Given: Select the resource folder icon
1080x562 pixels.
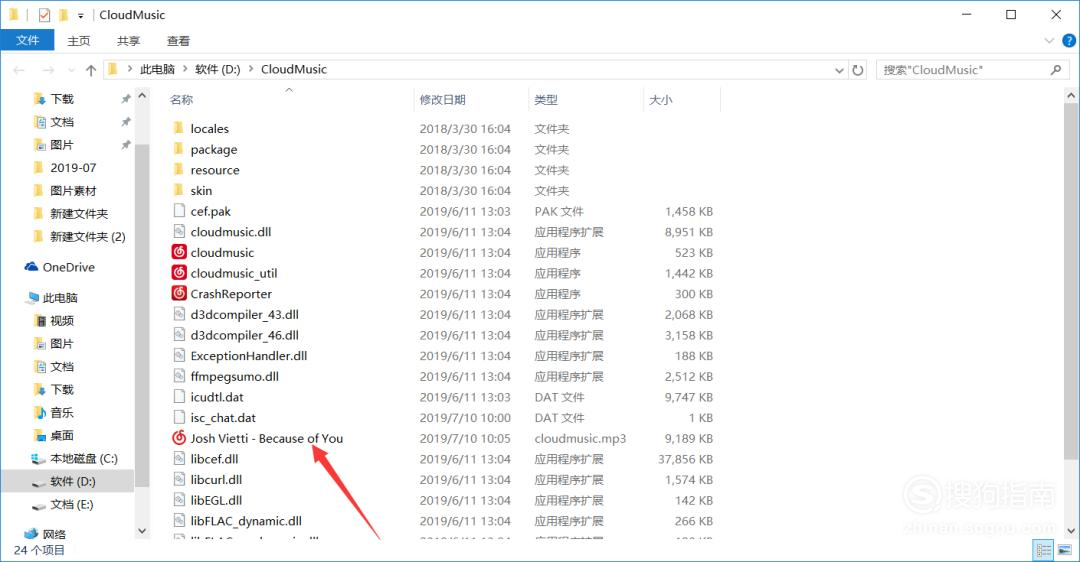Looking at the screenshot, I should pyautogui.click(x=178, y=169).
